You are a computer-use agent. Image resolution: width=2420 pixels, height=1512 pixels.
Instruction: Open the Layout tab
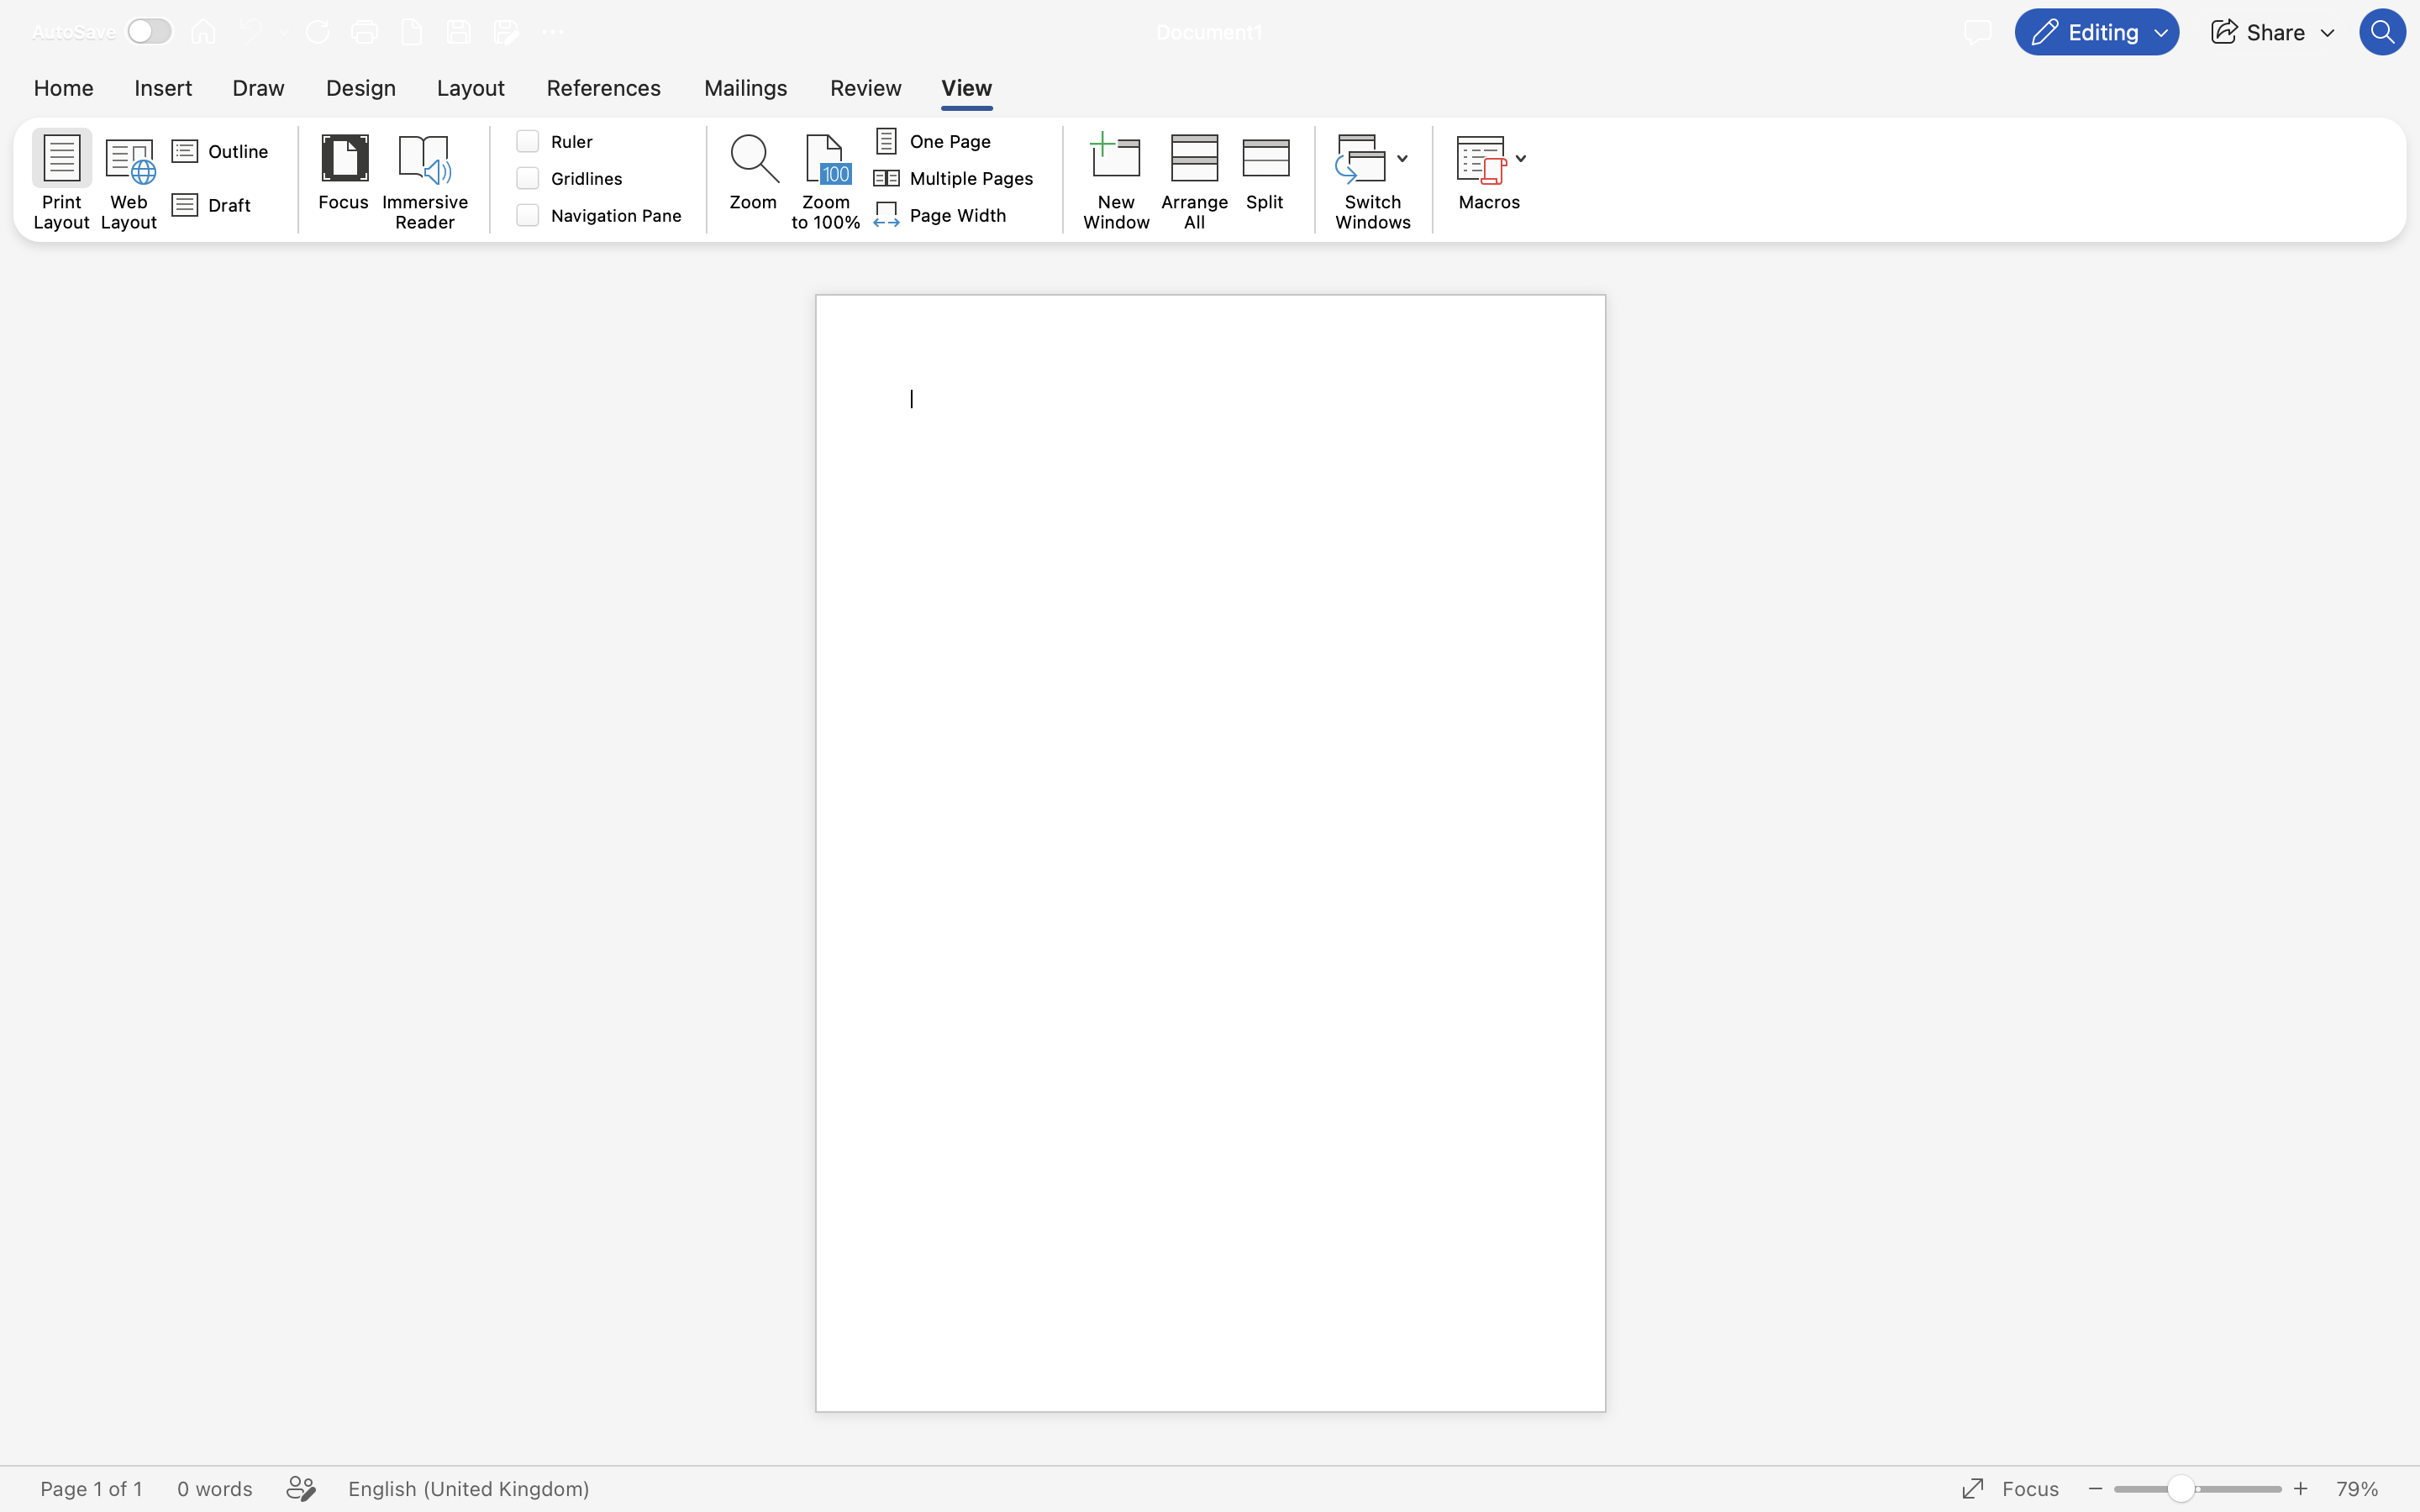pos(470,88)
